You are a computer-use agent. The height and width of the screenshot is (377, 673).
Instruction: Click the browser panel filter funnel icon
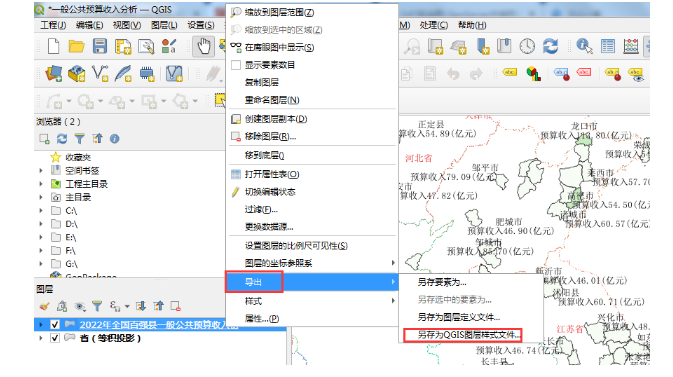click(x=79, y=139)
